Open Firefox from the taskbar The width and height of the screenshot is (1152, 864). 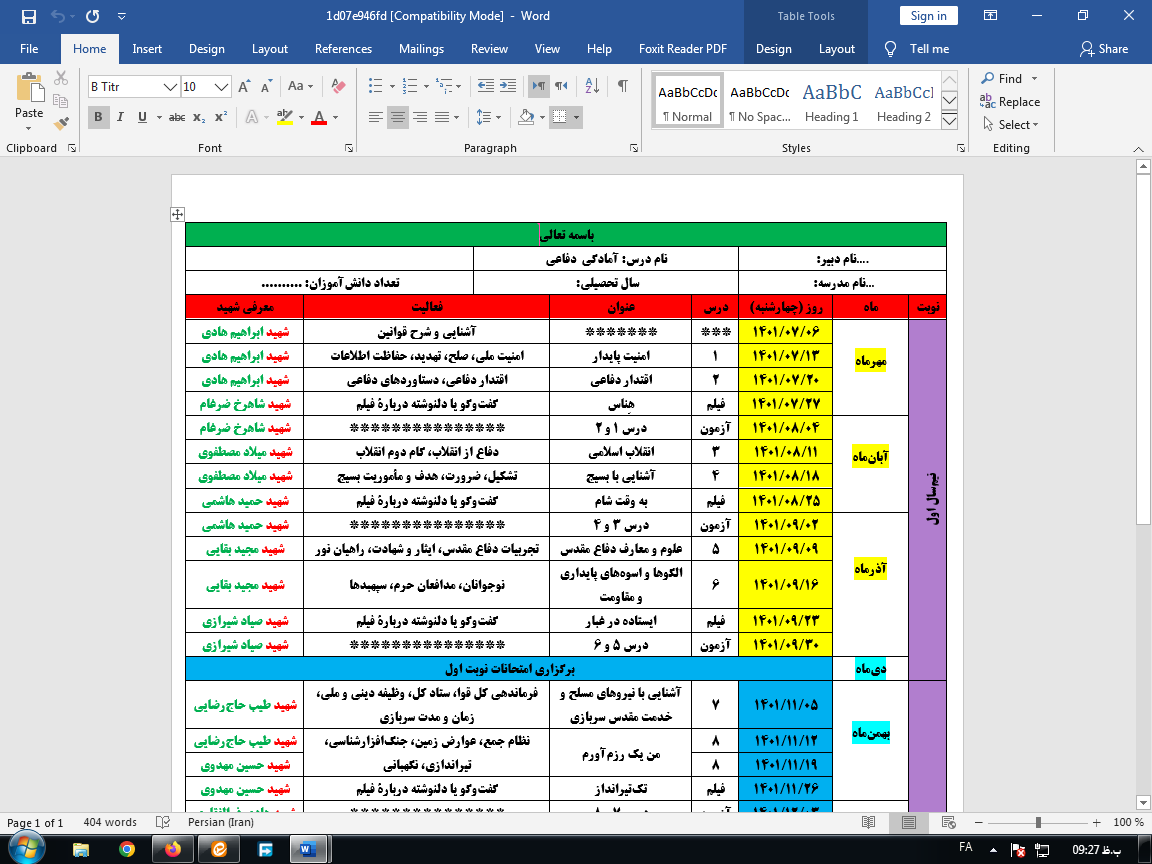pyautogui.click(x=173, y=849)
